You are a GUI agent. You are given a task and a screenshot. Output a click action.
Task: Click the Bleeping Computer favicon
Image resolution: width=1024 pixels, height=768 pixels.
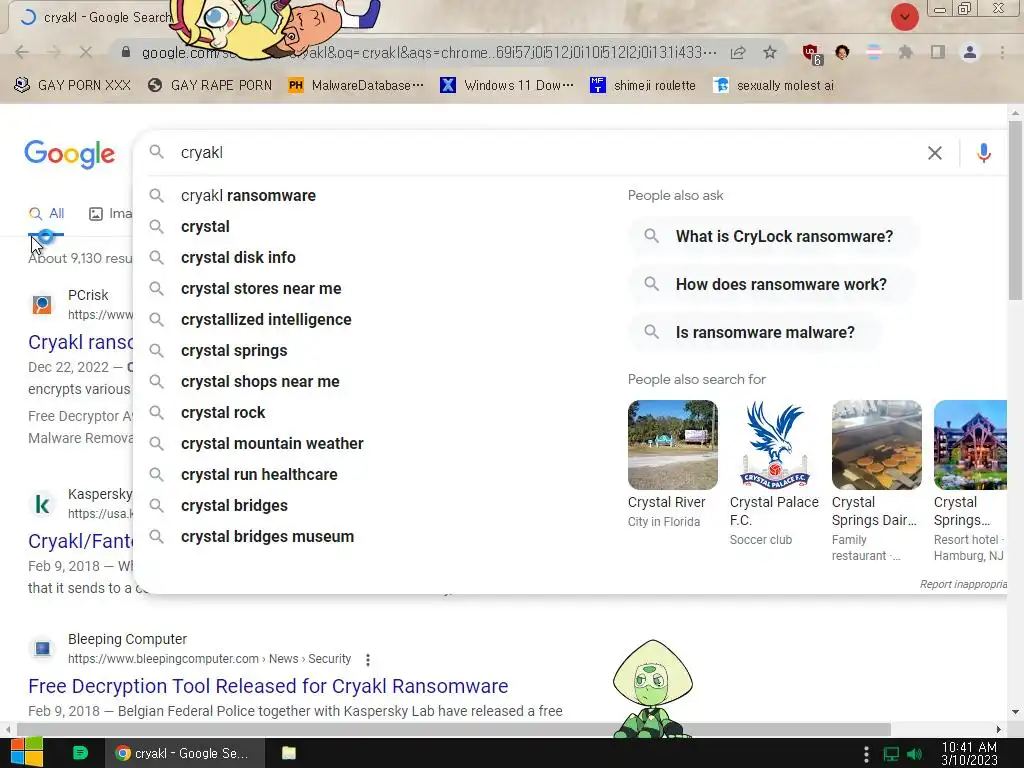[x=42, y=648]
